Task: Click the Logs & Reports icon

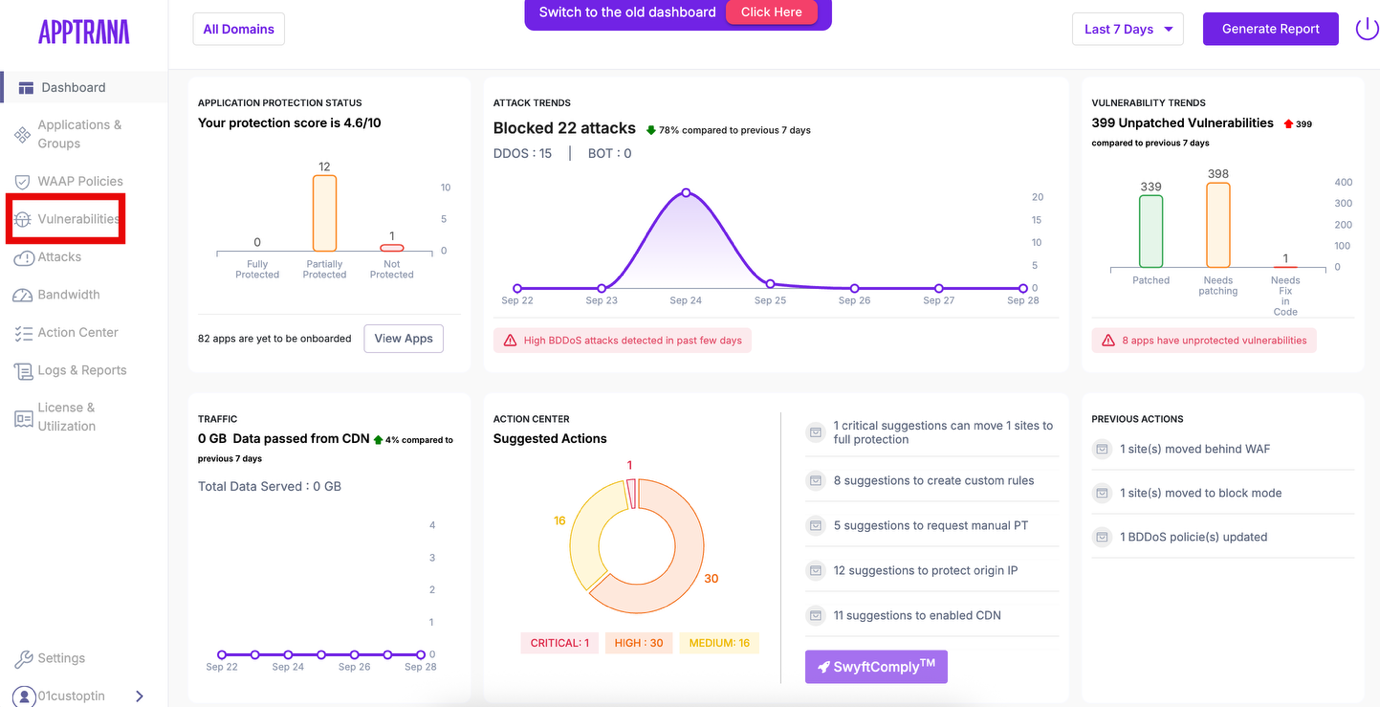Action: (23, 371)
